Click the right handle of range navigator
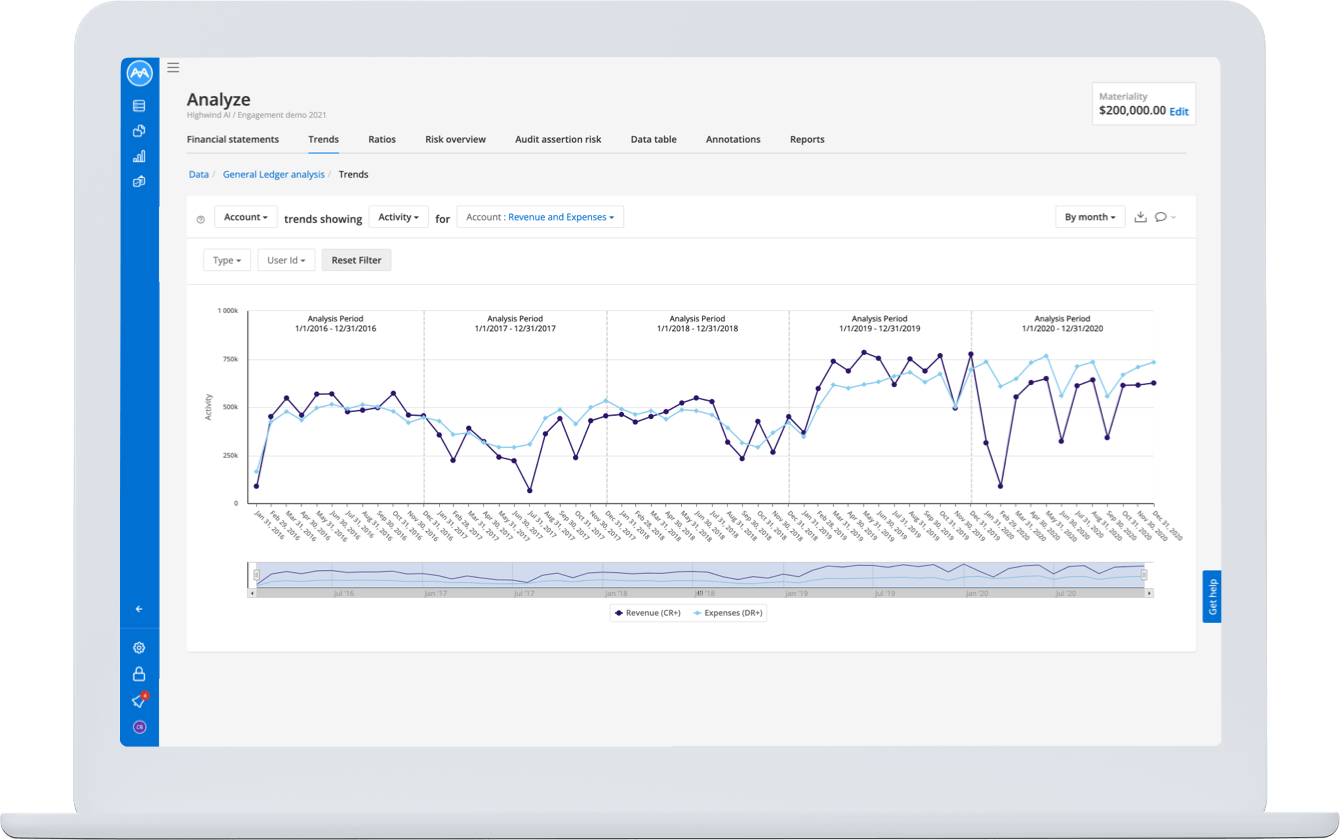This screenshot has width=1340, height=840. [x=1145, y=575]
